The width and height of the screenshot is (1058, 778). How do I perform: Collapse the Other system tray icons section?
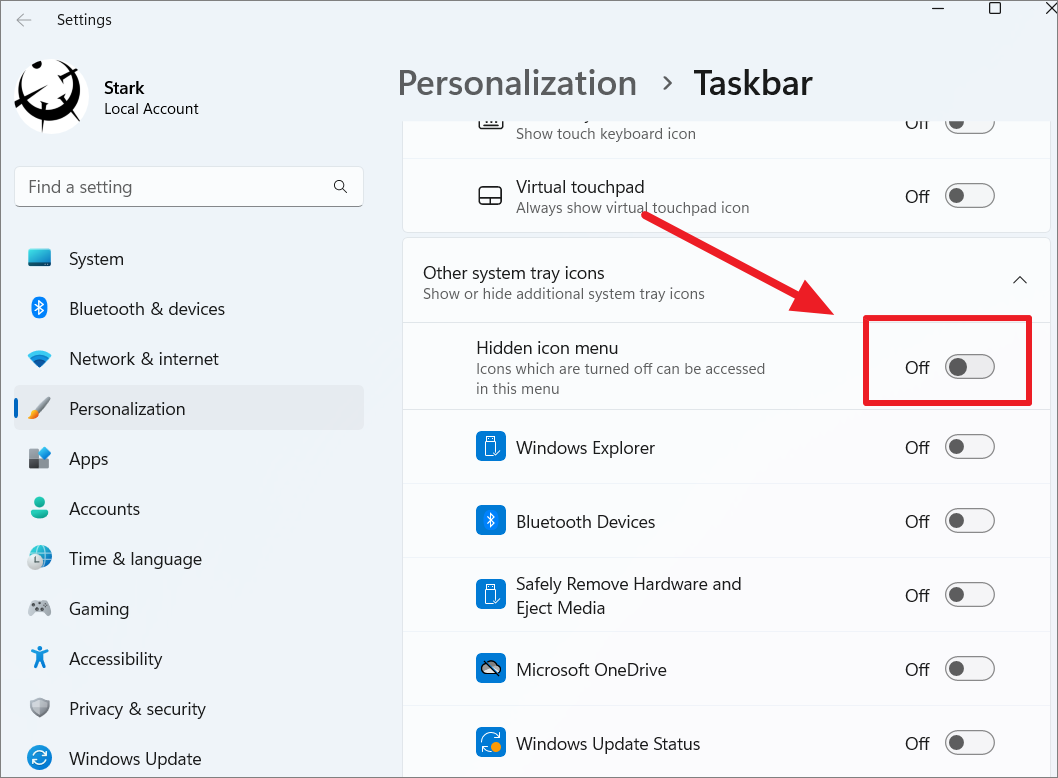point(1020,280)
